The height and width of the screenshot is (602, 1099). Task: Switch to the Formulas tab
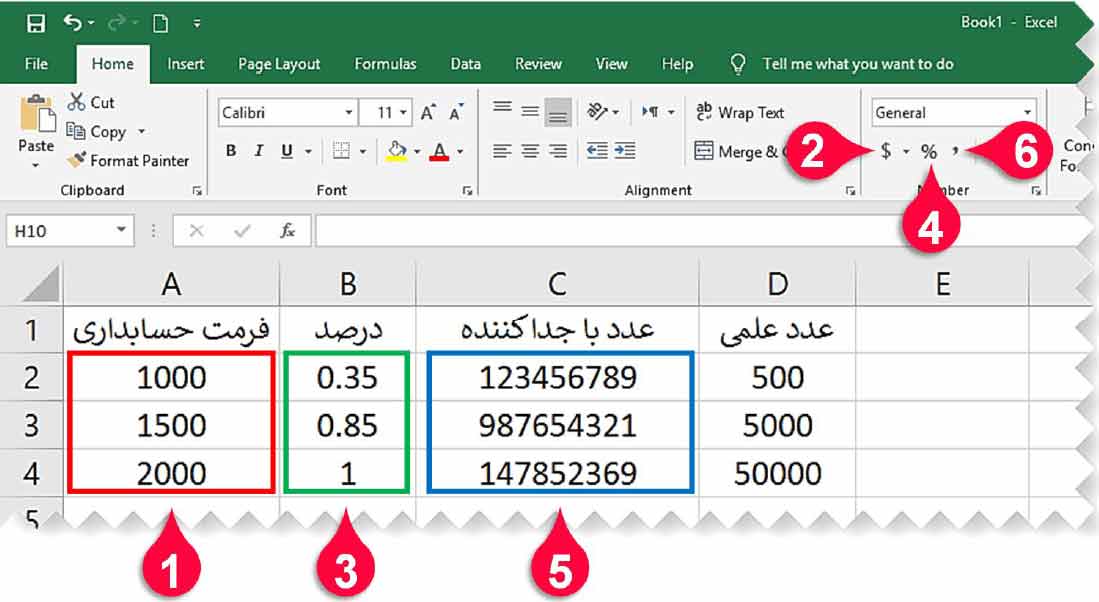(x=385, y=64)
